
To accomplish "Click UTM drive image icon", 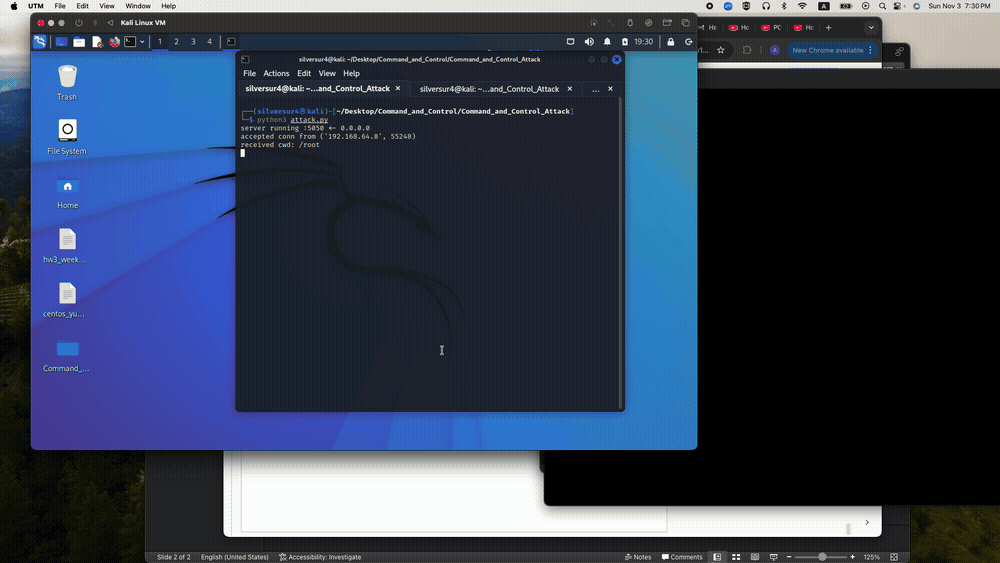I will pos(648,23).
